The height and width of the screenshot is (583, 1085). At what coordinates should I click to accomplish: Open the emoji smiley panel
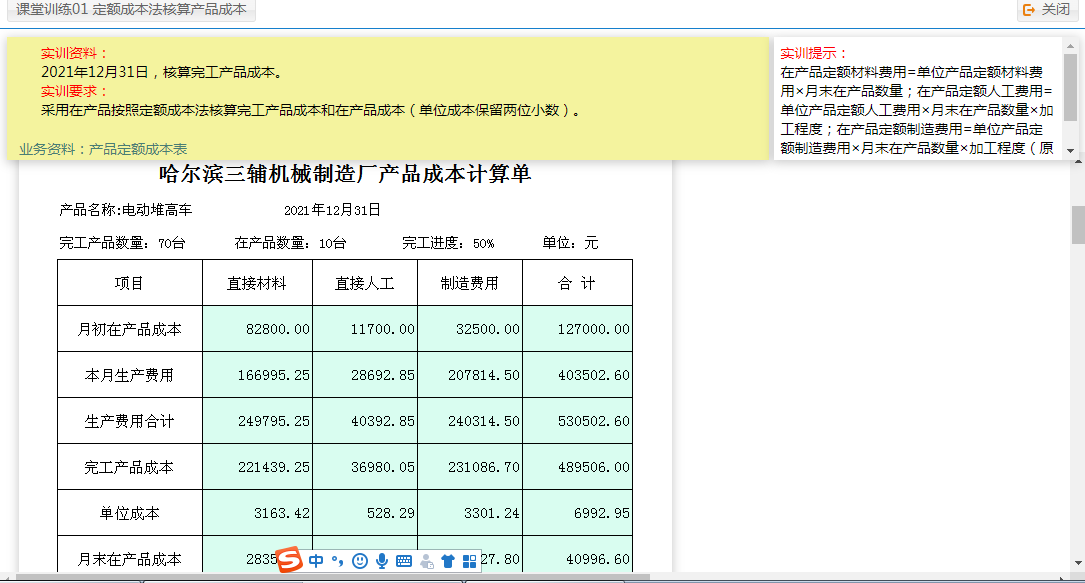click(x=360, y=561)
